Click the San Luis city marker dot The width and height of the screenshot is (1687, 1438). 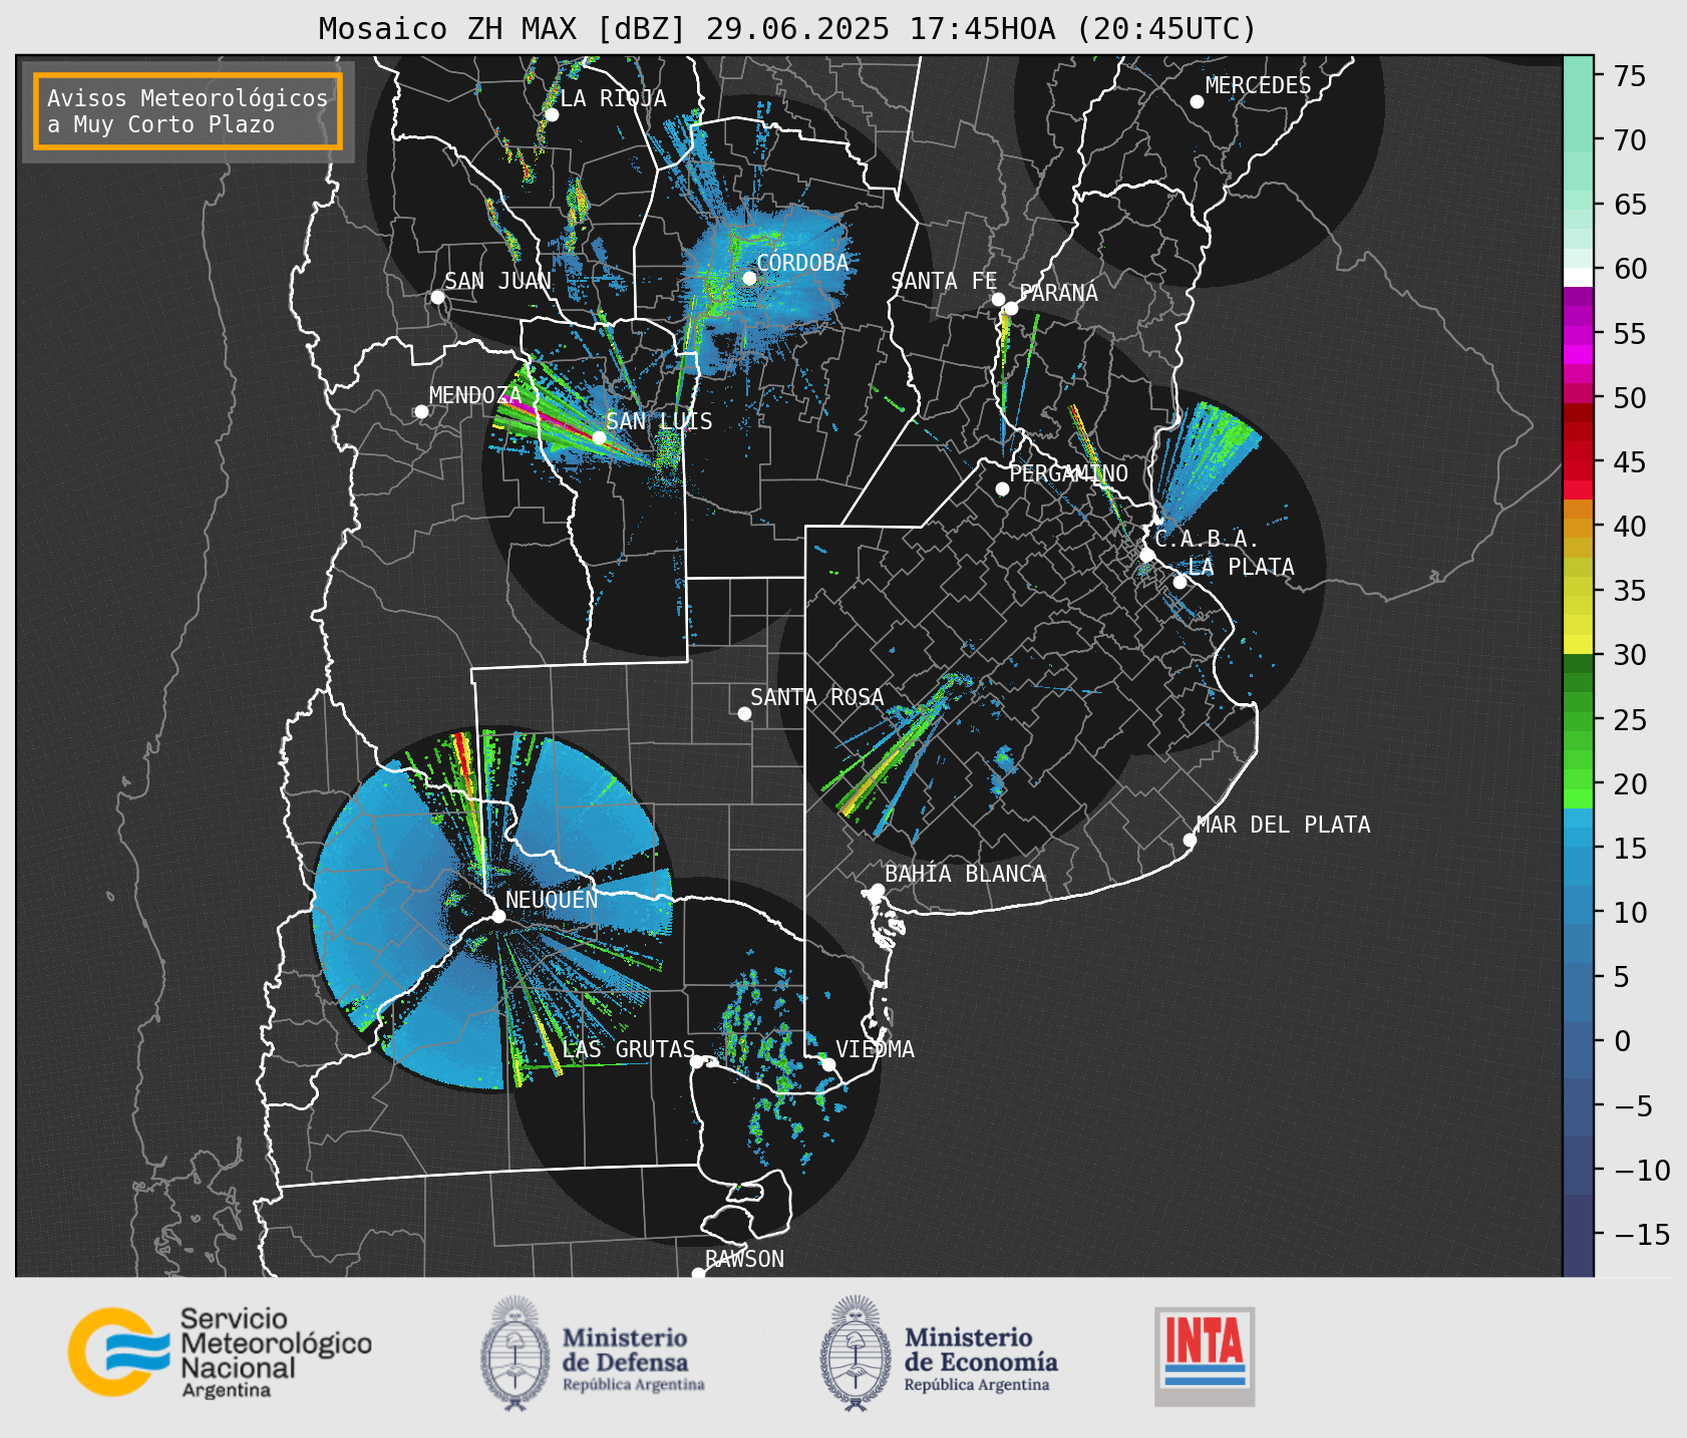coord(599,438)
